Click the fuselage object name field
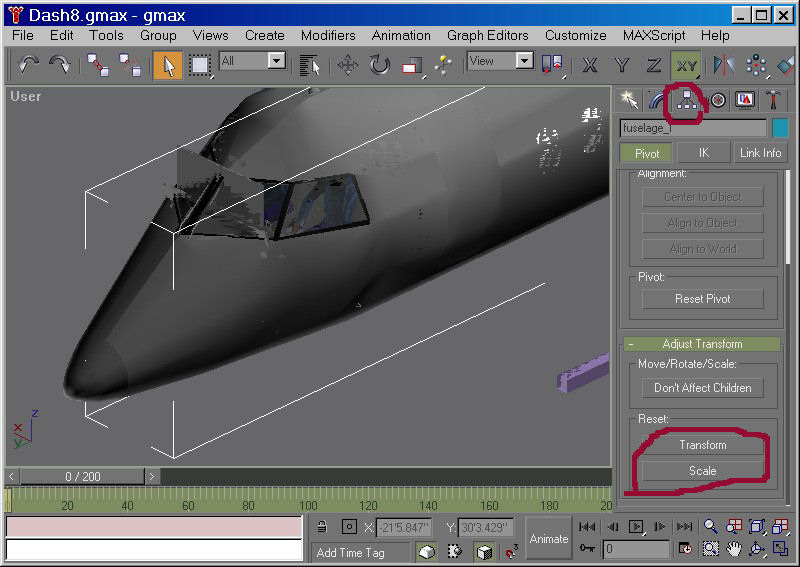Viewport: 800px width, 567px height. tap(692, 128)
